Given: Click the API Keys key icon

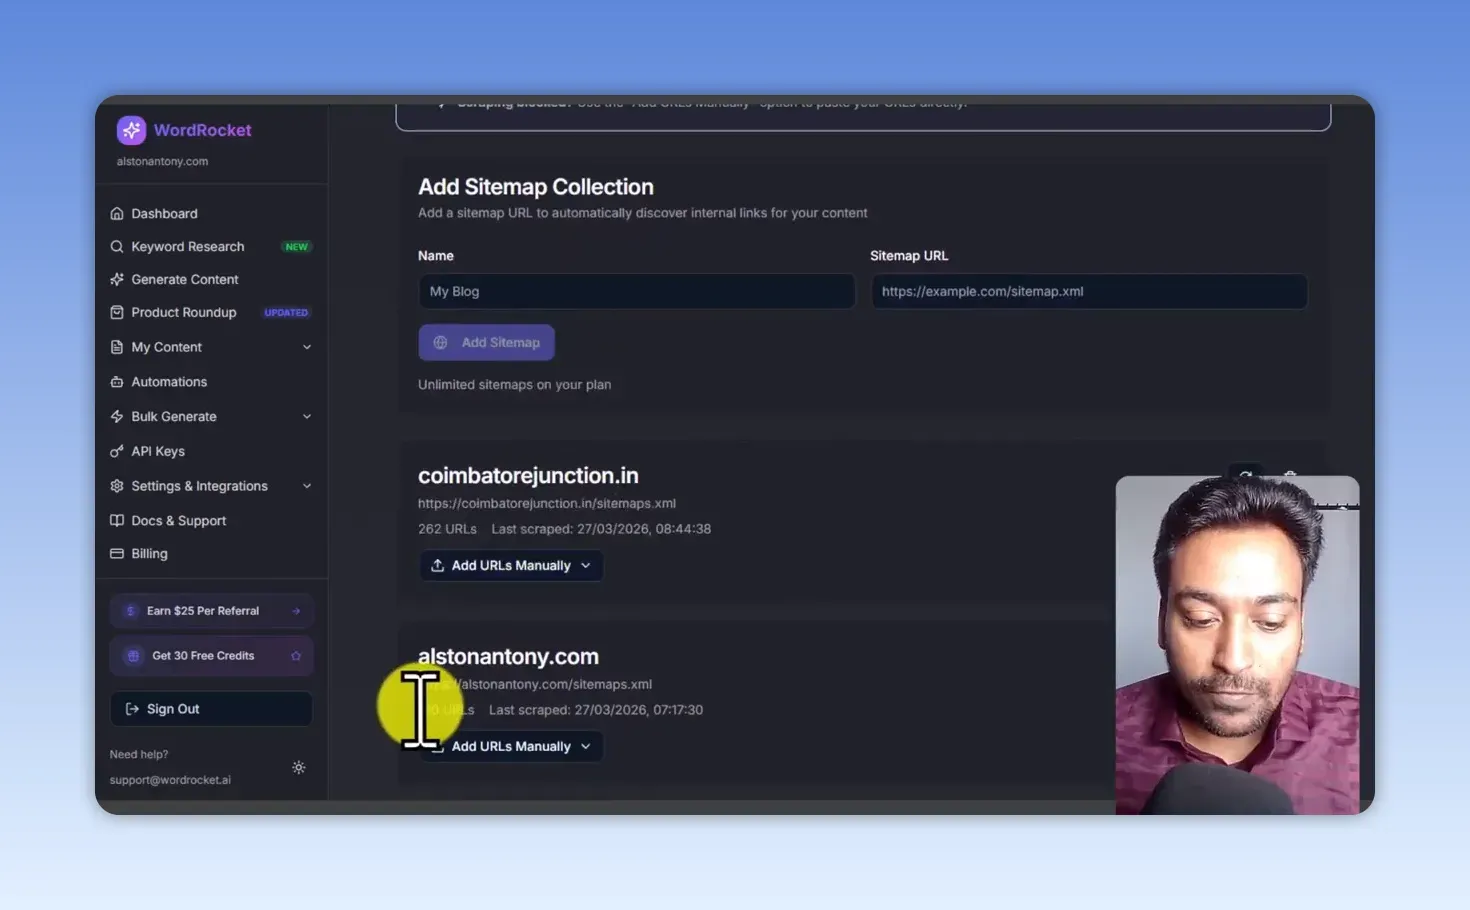Looking at the screenshot, I should (117, 451).
